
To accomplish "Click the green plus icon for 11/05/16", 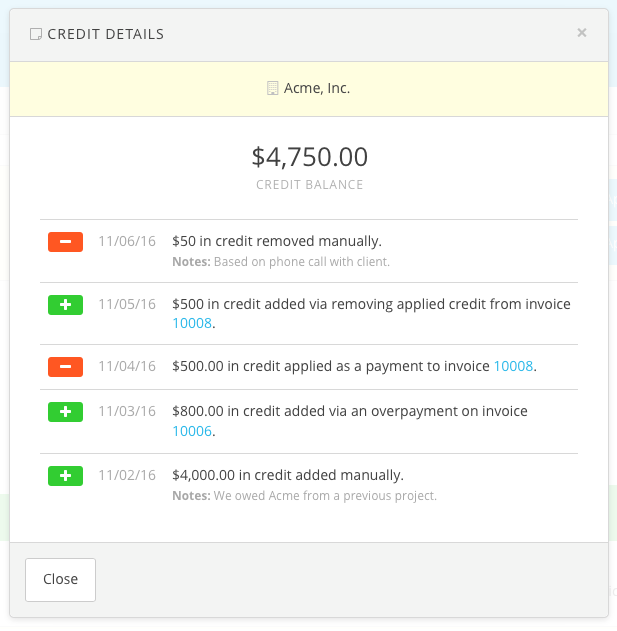I will pyautogui.click(x=66, y=305).
